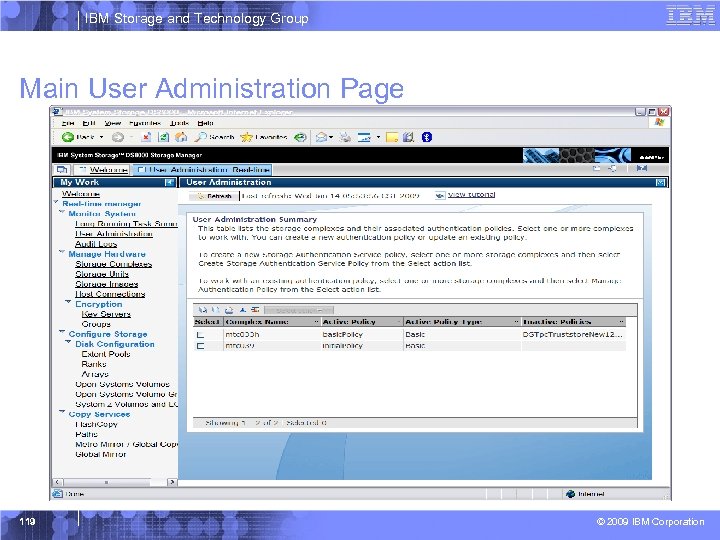Open Extent Pools under Disk Configuration
720x540 pixels.
106,354
